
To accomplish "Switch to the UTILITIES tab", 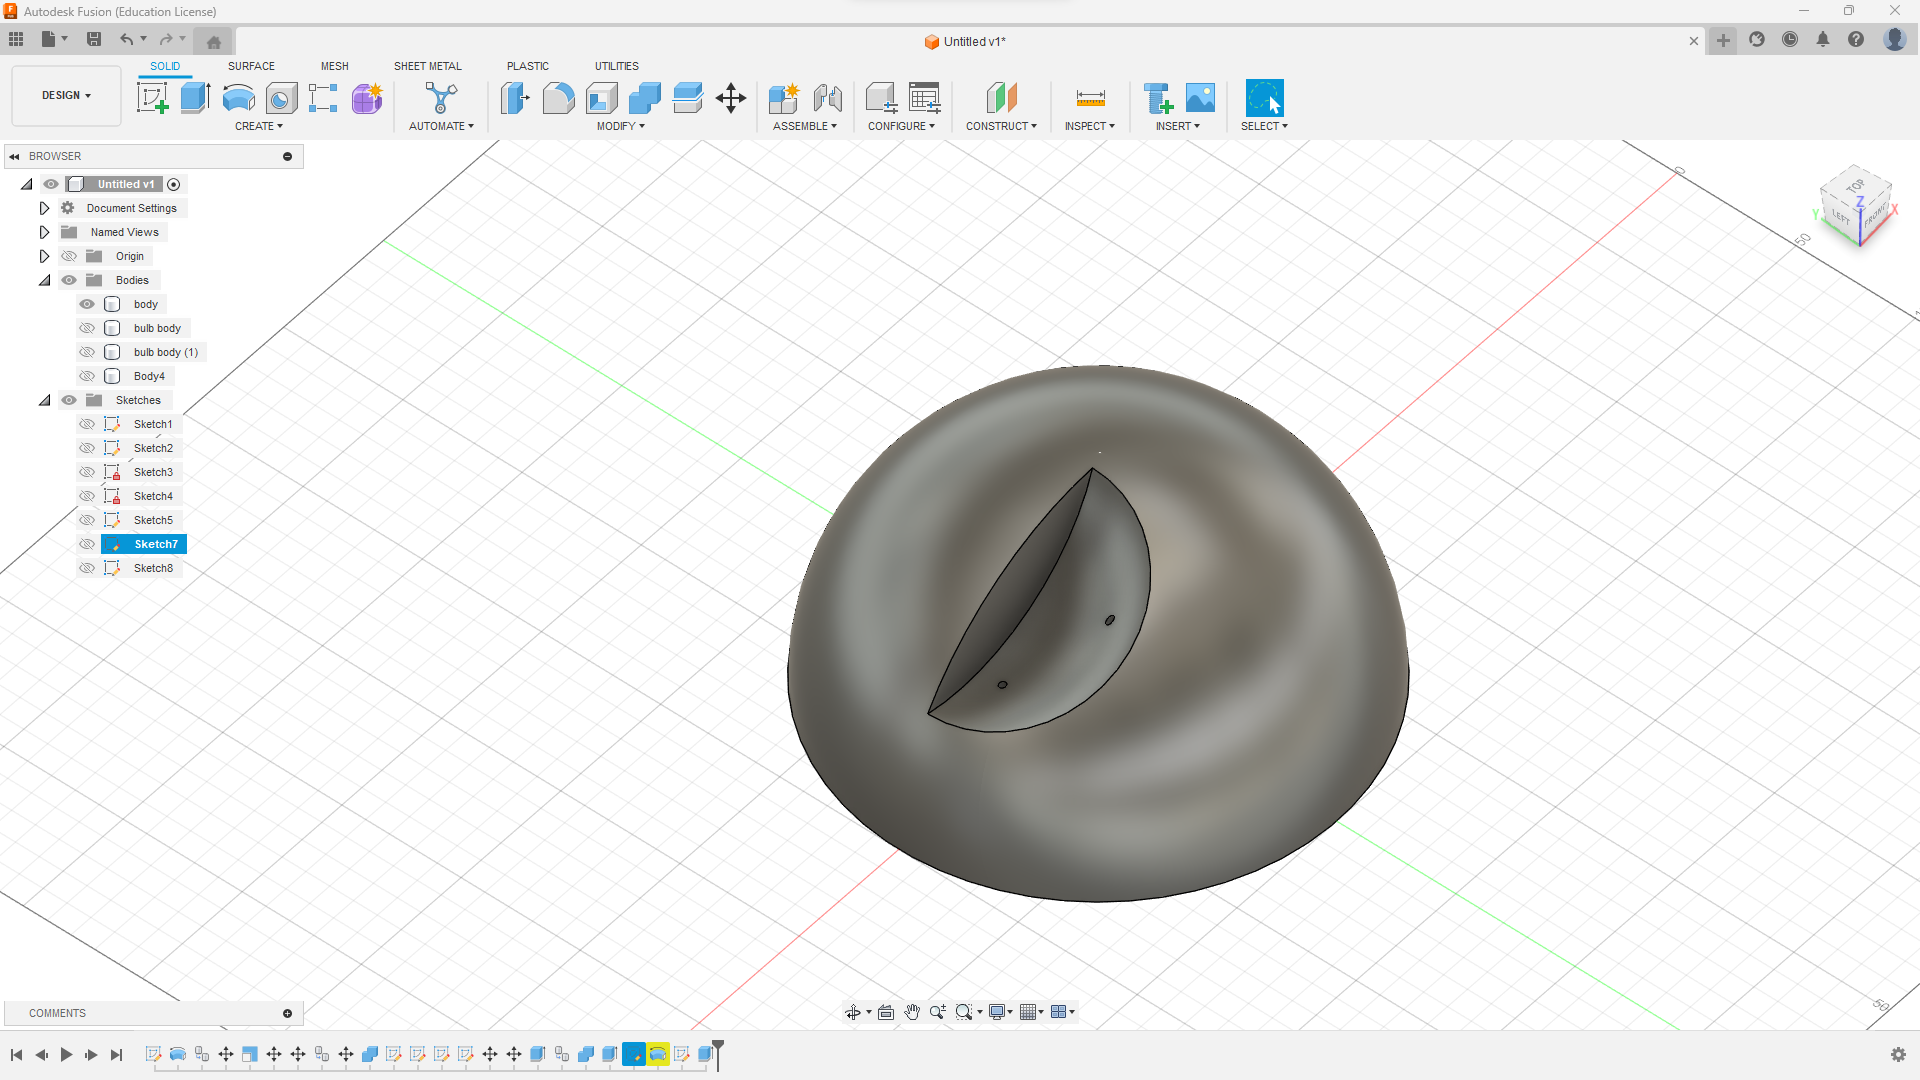I will 617,66.
